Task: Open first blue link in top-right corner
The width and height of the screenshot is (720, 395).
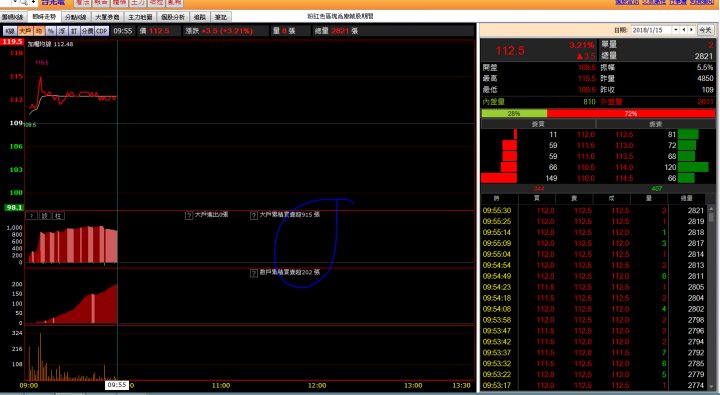Action: click(x=627, y=2)
